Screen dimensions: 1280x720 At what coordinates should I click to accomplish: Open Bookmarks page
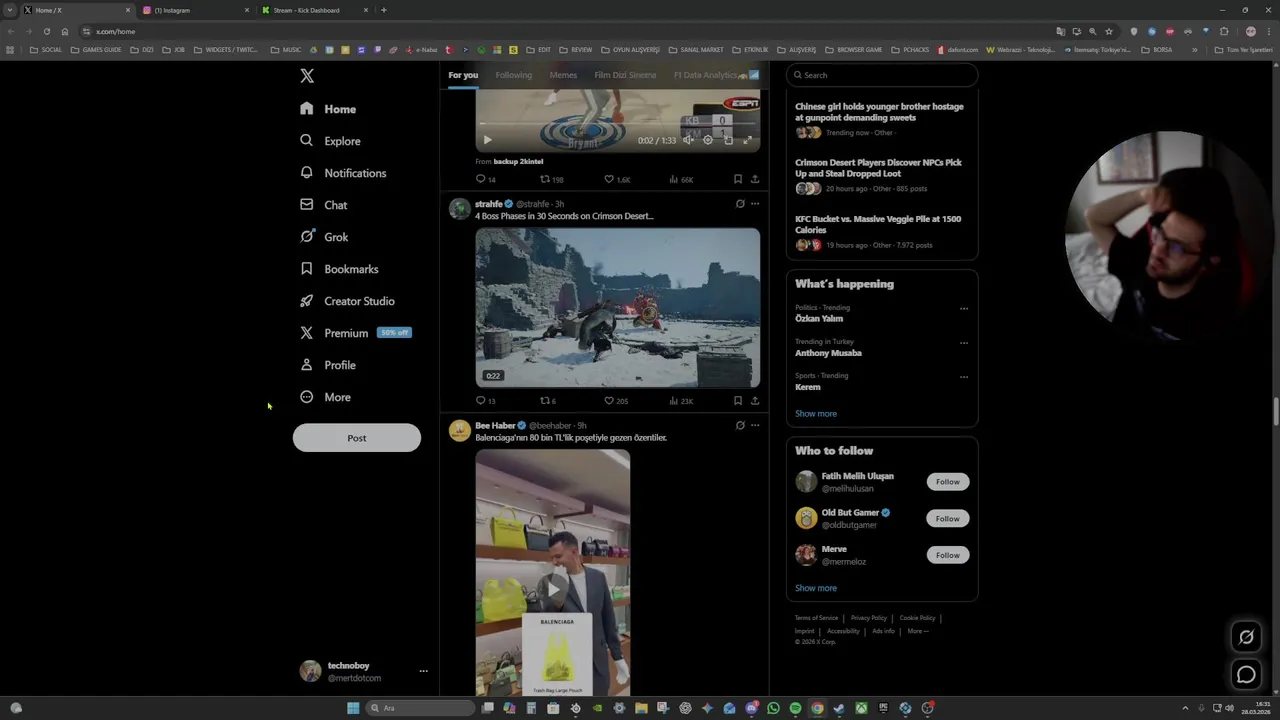[x=339, y=269]
